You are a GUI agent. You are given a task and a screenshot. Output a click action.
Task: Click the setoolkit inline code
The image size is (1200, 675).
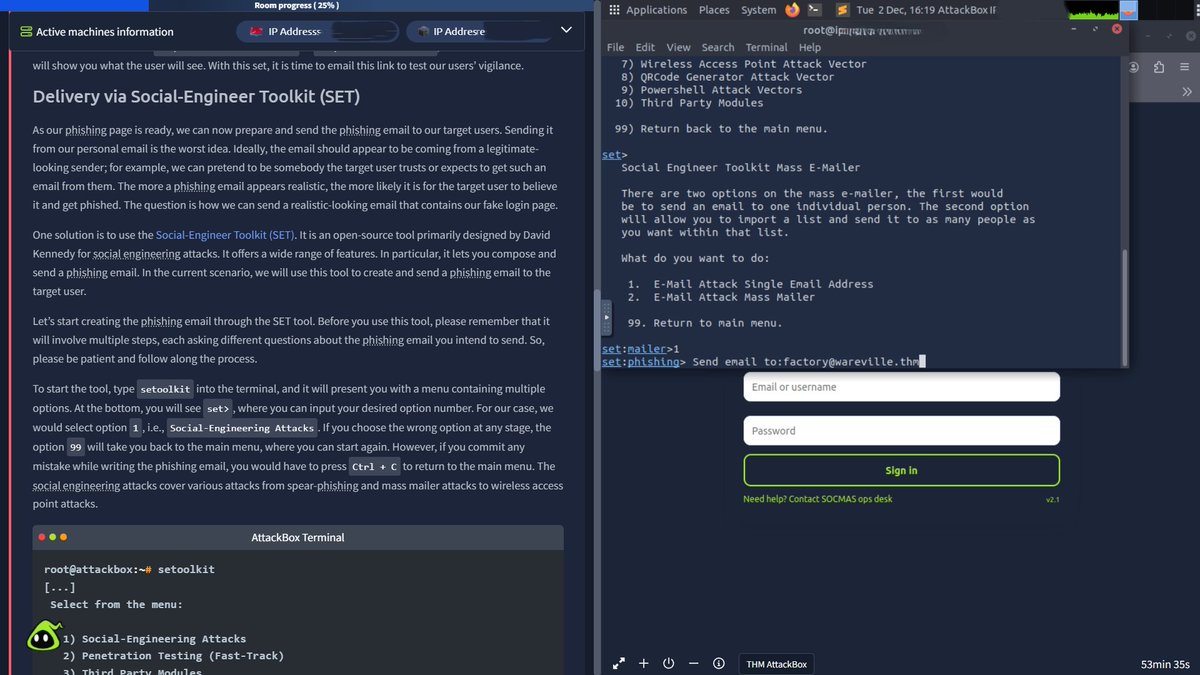[166, 389]
